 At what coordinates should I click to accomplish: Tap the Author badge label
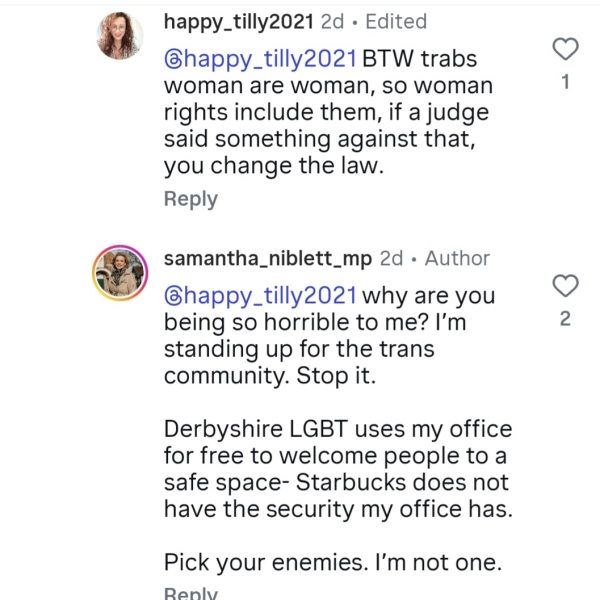(x=457, y=258)
